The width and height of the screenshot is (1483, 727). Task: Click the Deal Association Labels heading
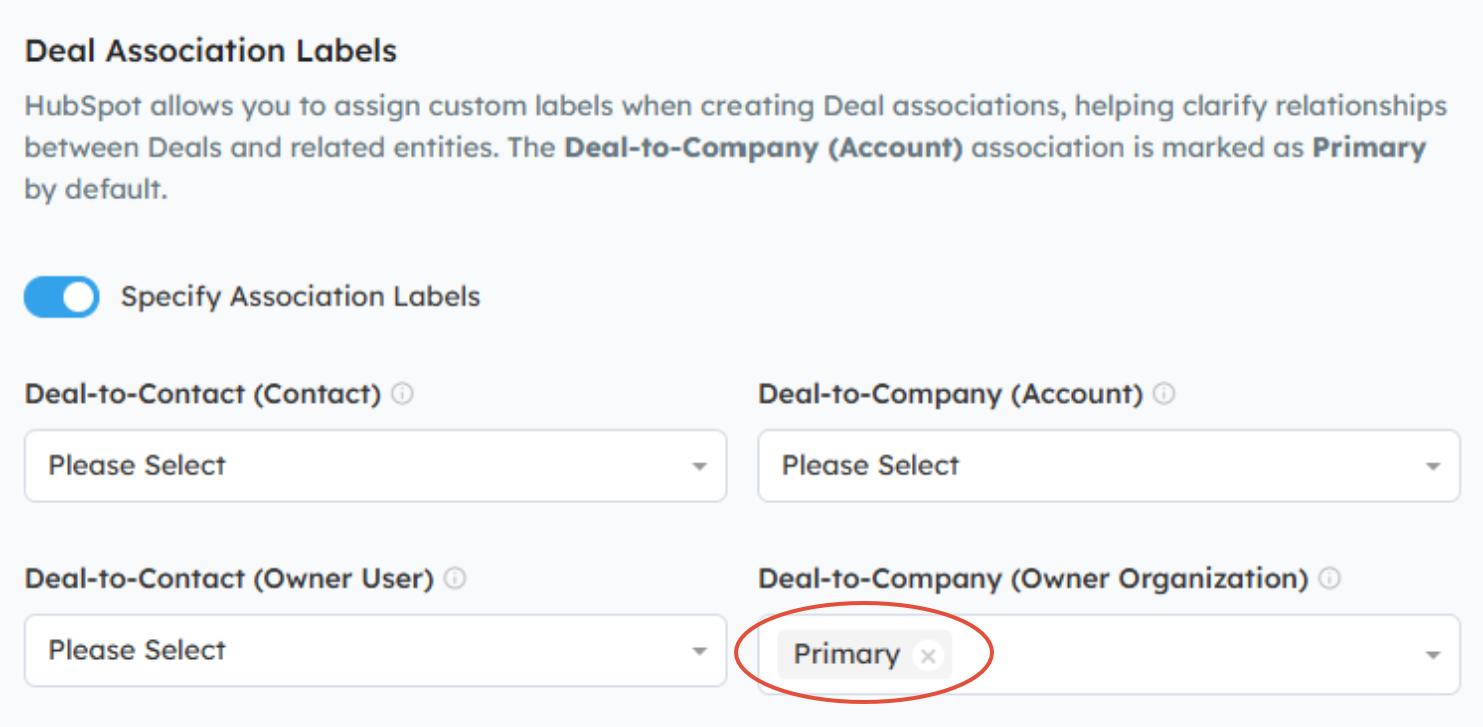click(211, 51)
